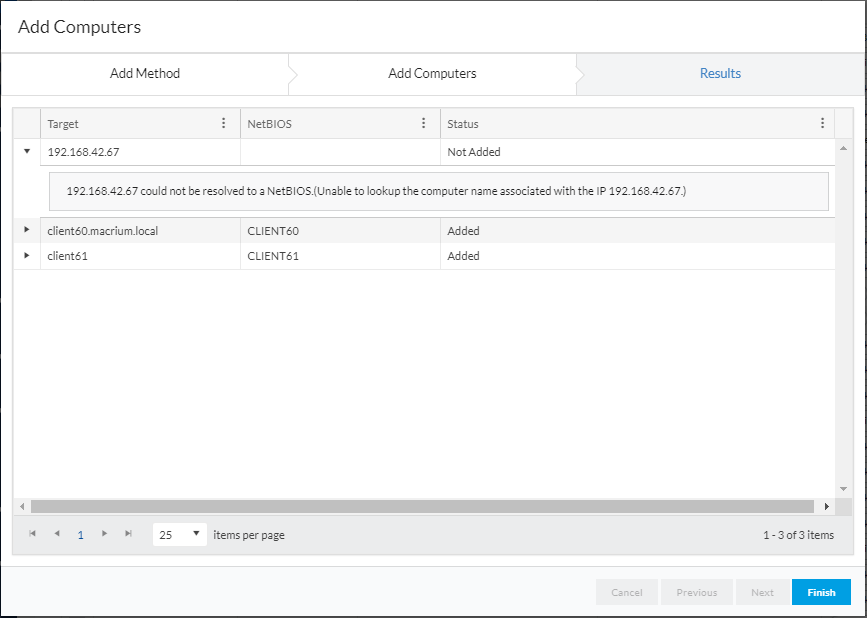Click the horizontal scrollbar left arrow
The image size is (867, 618).
pos(22,506)
